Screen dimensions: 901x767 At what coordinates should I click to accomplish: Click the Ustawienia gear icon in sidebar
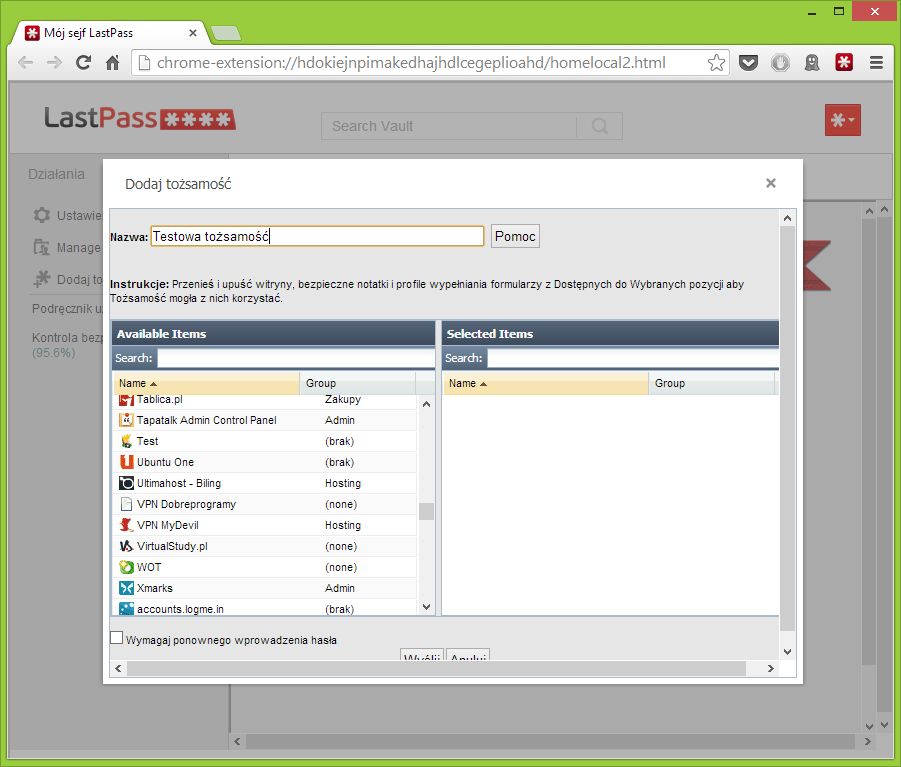click(41, 215)
